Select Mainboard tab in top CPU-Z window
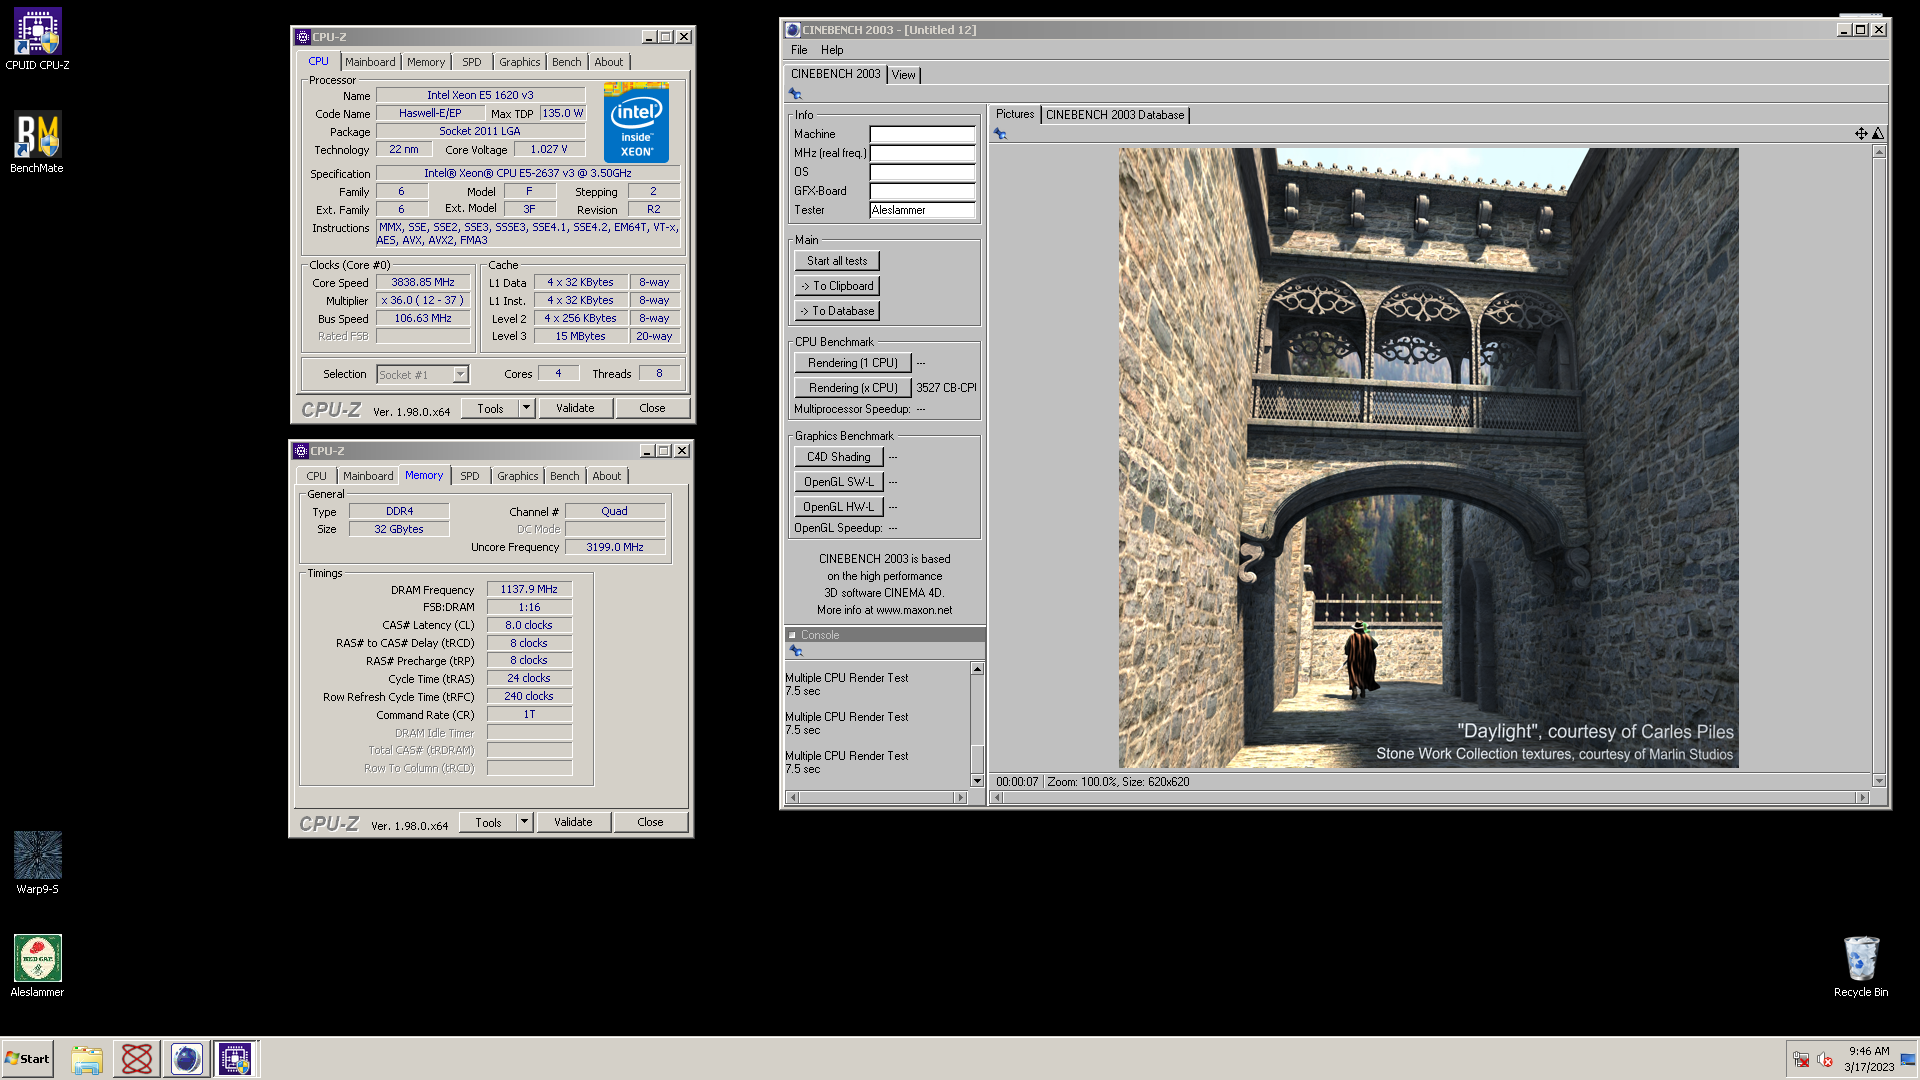1920x1080 pixels. (370, 62)
